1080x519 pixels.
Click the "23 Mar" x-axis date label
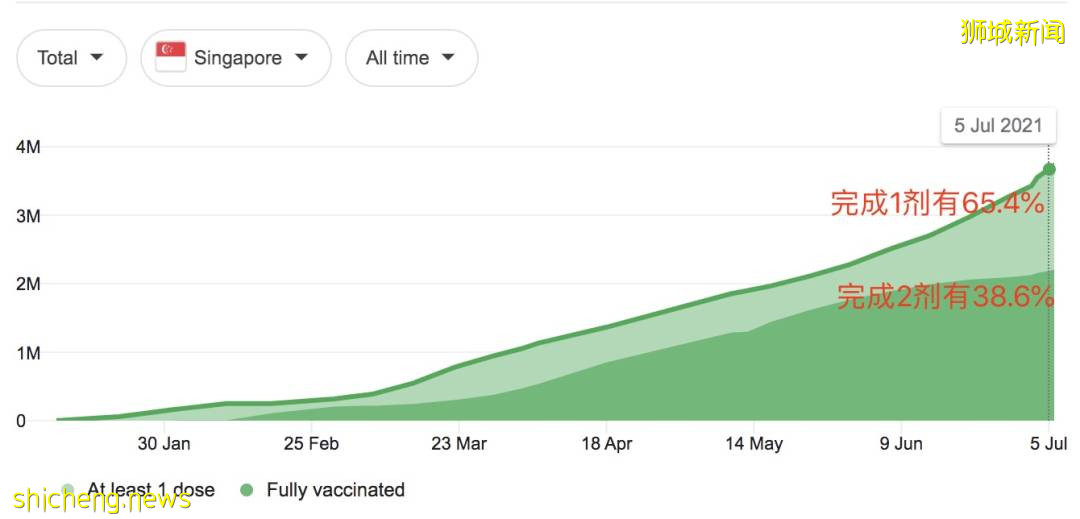tap(459, 443)
